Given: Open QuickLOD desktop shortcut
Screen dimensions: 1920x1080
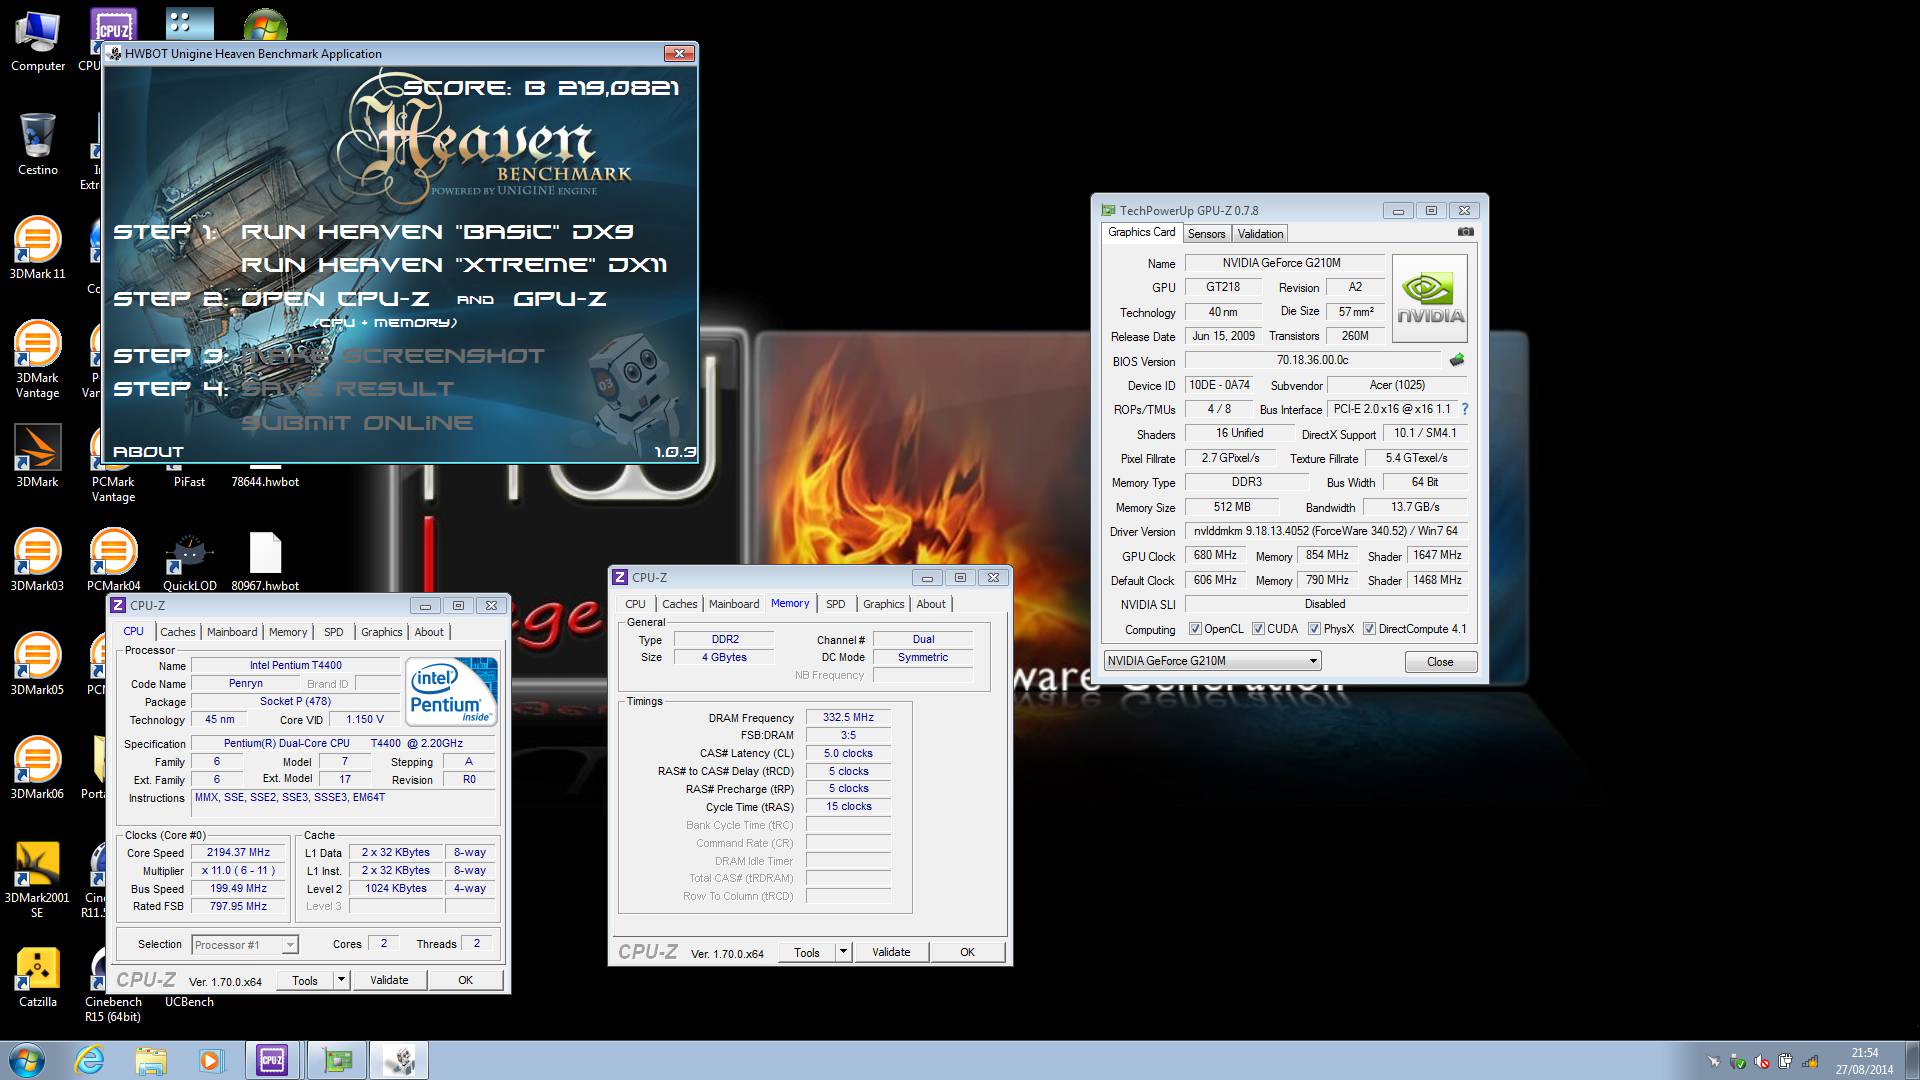Looking at the screenshot, I should point(189,560).
